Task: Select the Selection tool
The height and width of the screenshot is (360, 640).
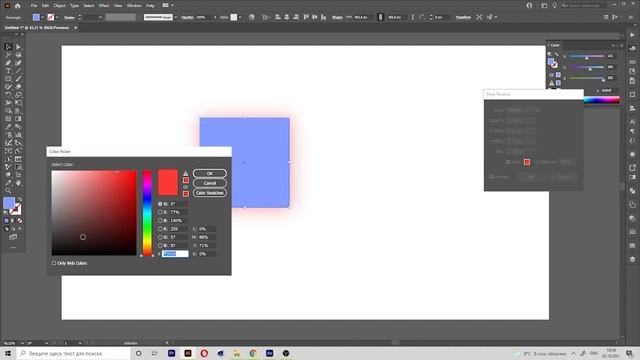Action: (x=8, y=47)
